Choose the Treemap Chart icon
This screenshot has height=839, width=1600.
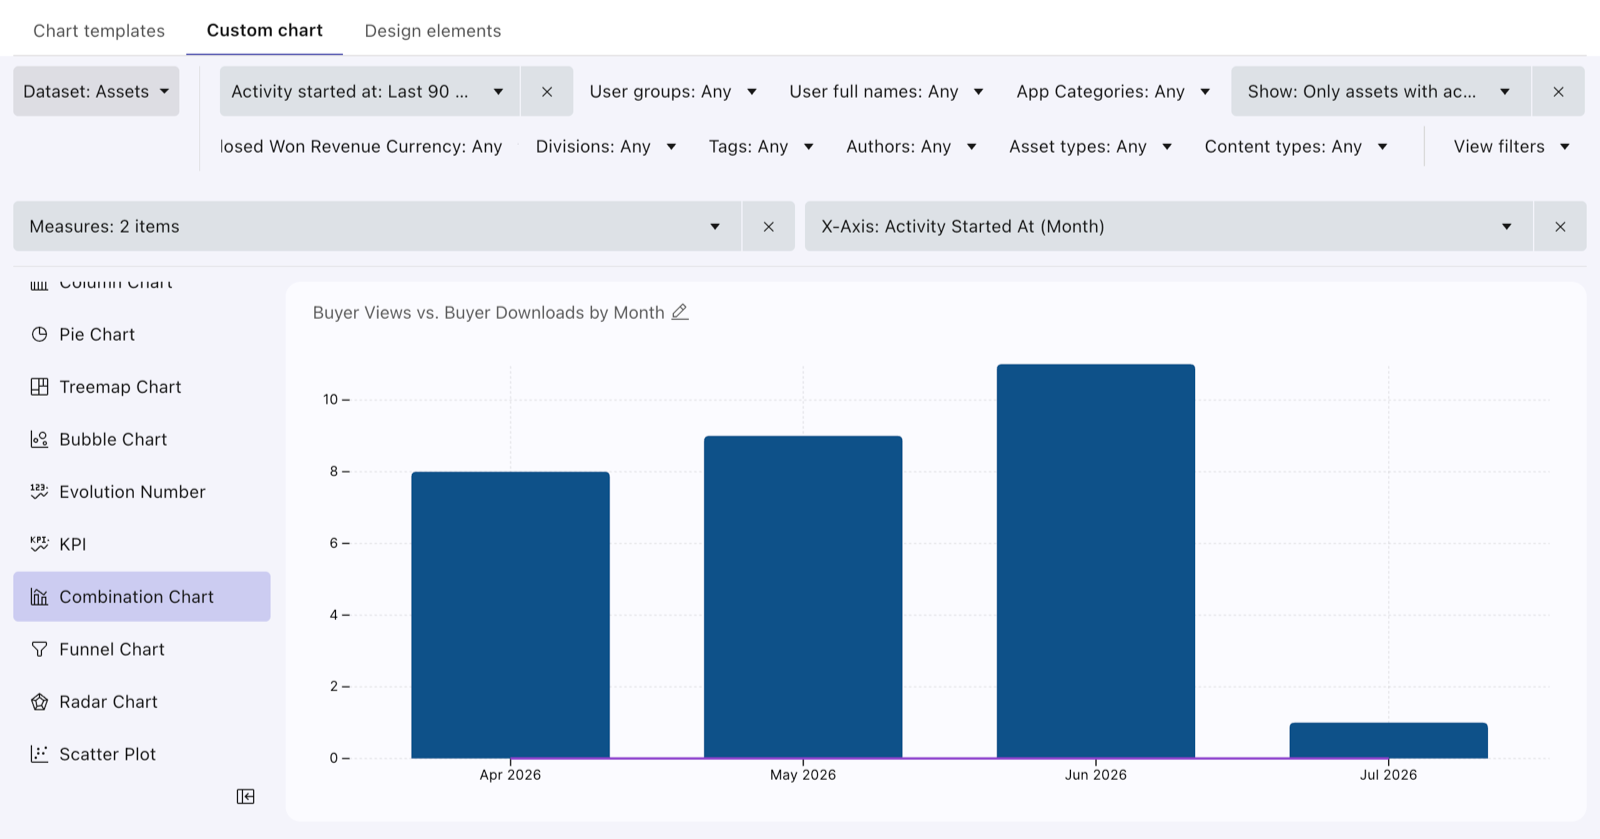(39, 387)
